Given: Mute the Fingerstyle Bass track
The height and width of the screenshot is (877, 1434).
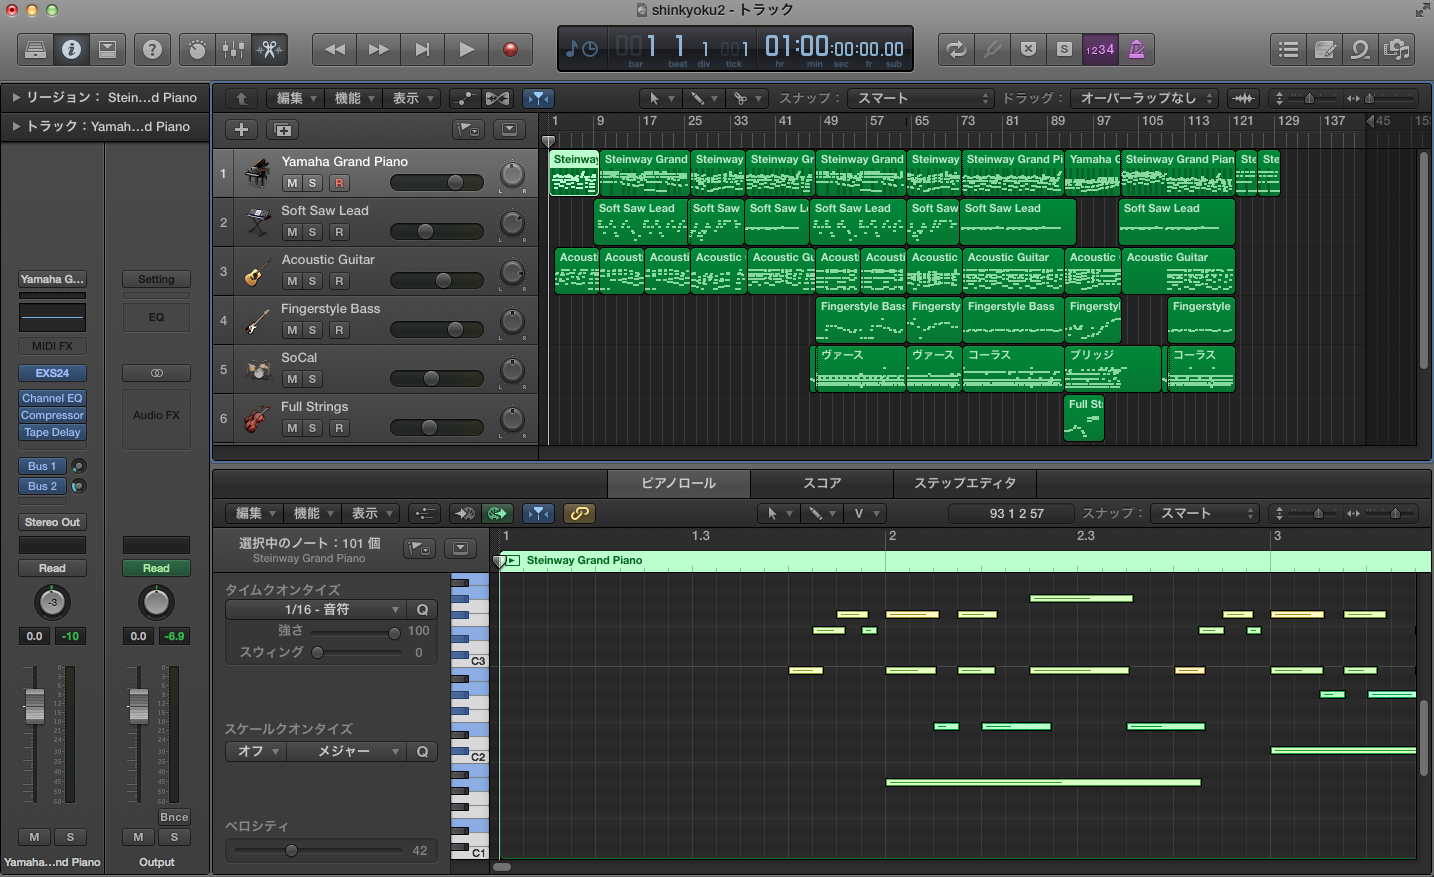Looking at the screenshot, I should (292, 330).
